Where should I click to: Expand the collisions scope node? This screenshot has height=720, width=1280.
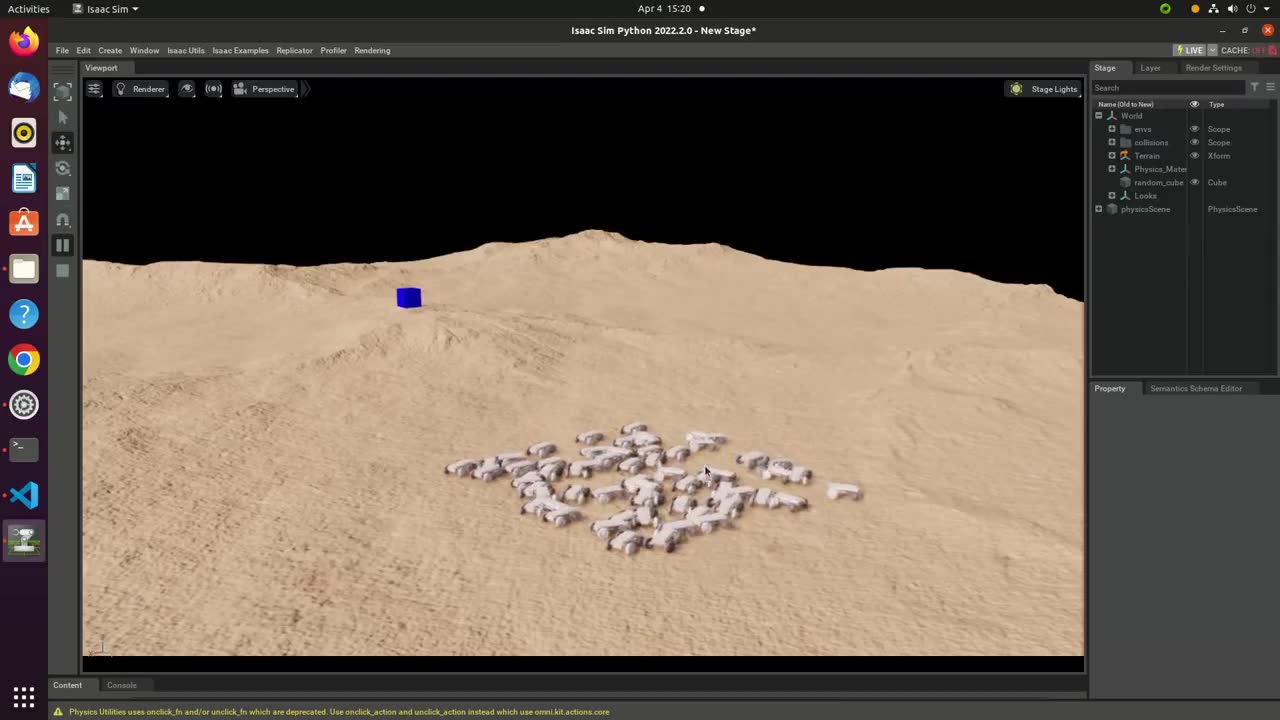click(1111, 142)
